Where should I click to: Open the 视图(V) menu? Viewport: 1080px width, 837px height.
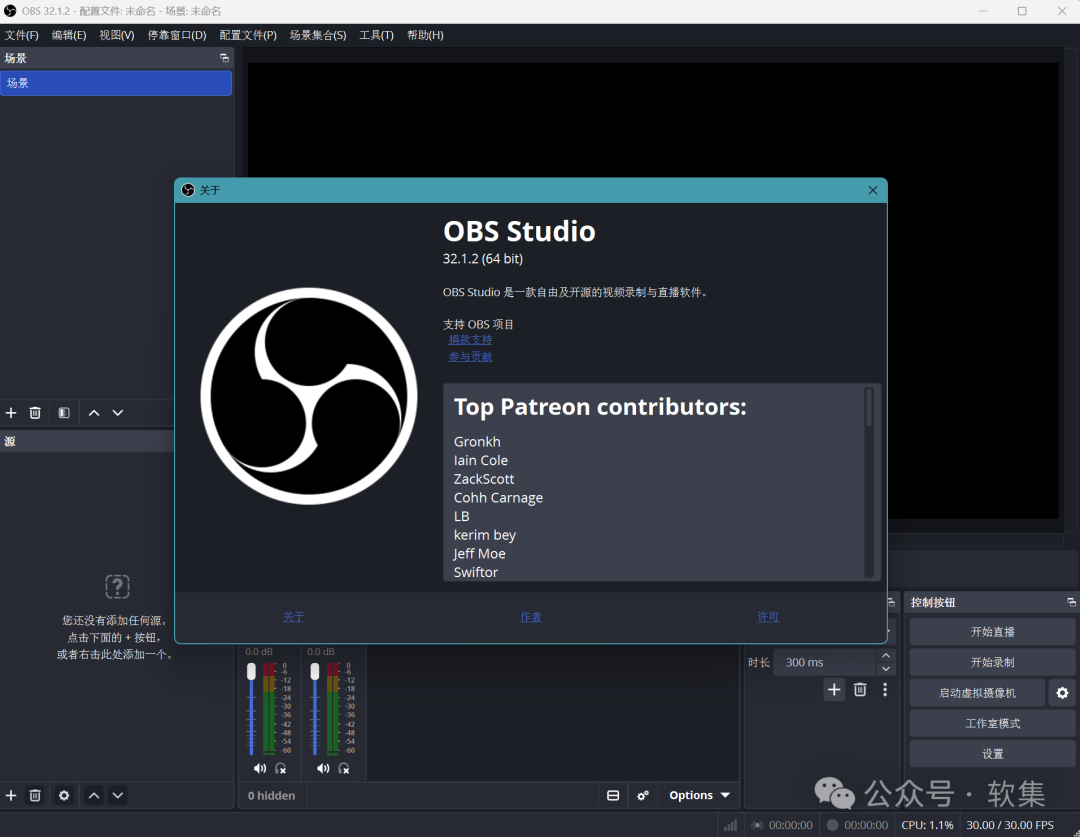116,35
